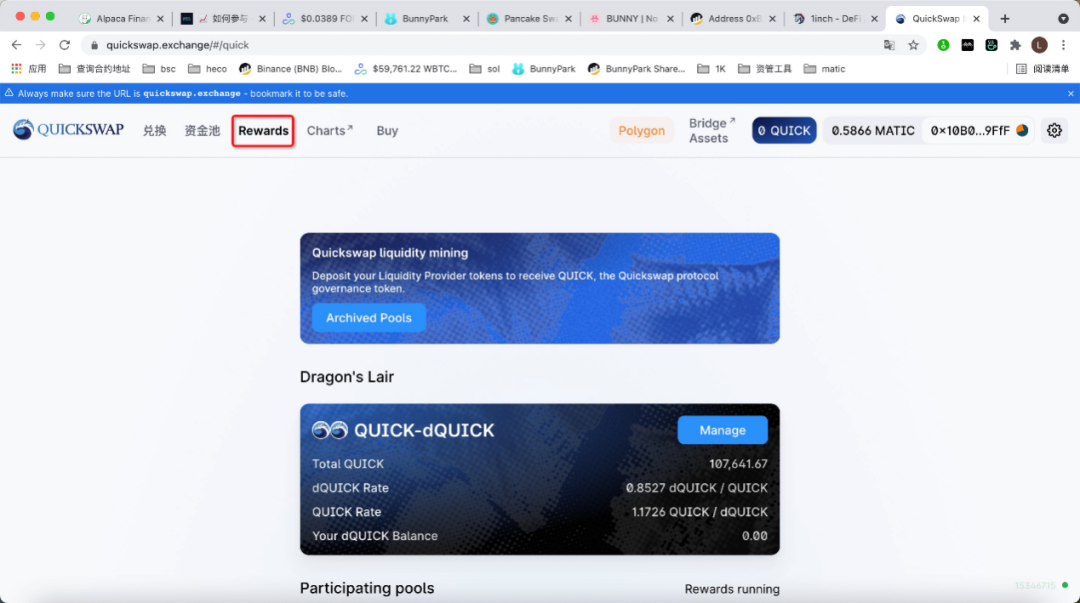Open the 1K bookmarks folder

[712, 69]
